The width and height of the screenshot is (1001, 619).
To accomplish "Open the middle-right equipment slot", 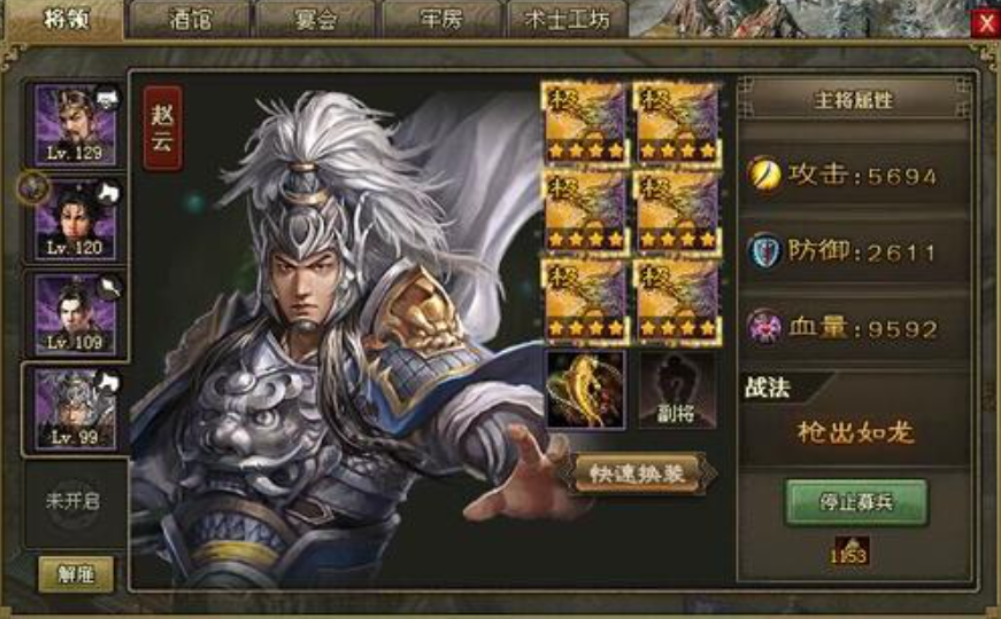I will [677, 213].
